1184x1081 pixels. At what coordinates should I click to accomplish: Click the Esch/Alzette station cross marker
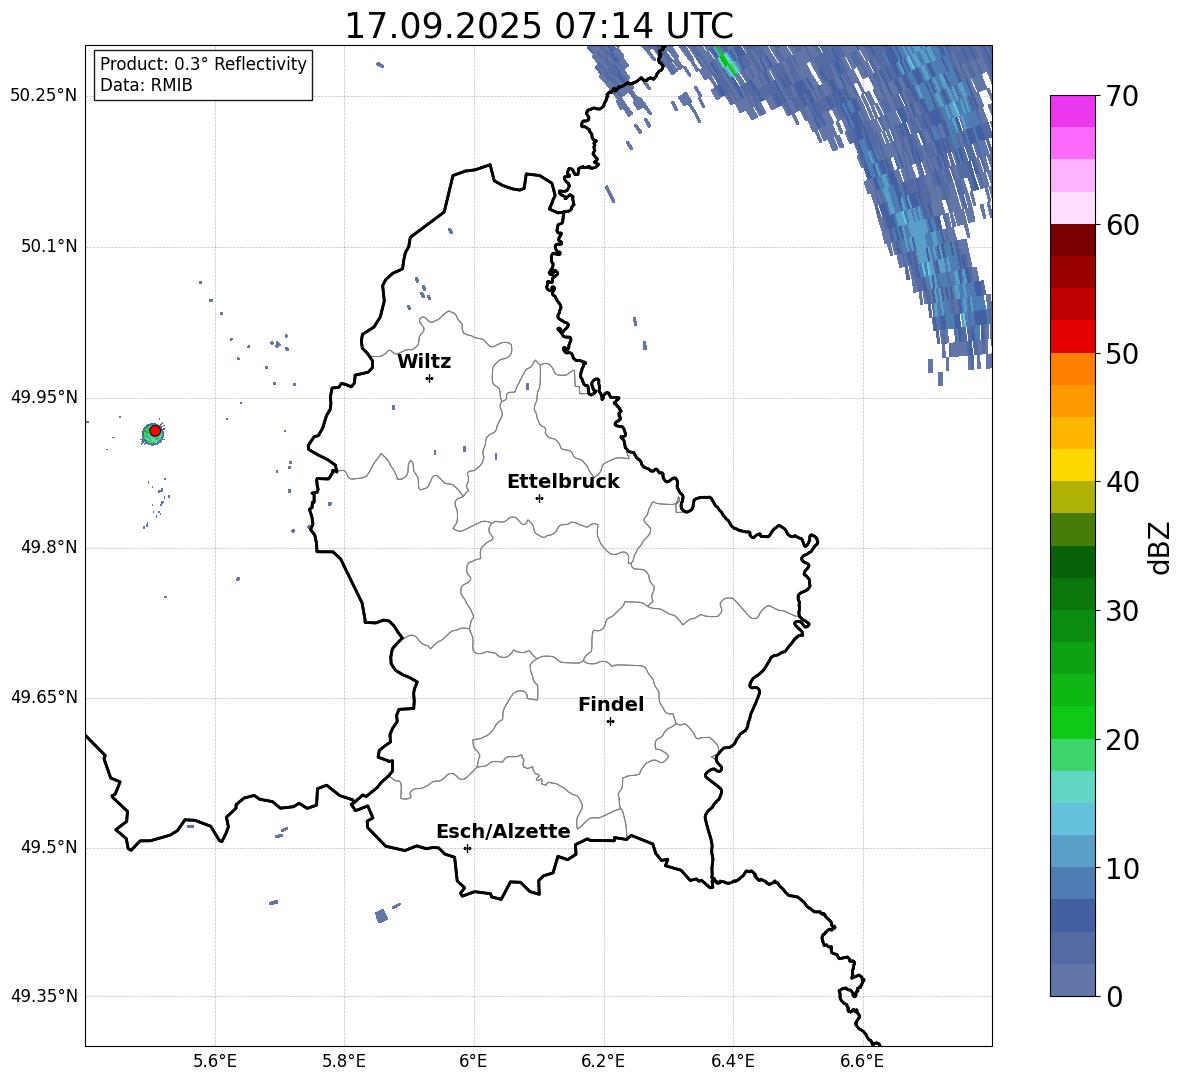click(x=467, y=848)
